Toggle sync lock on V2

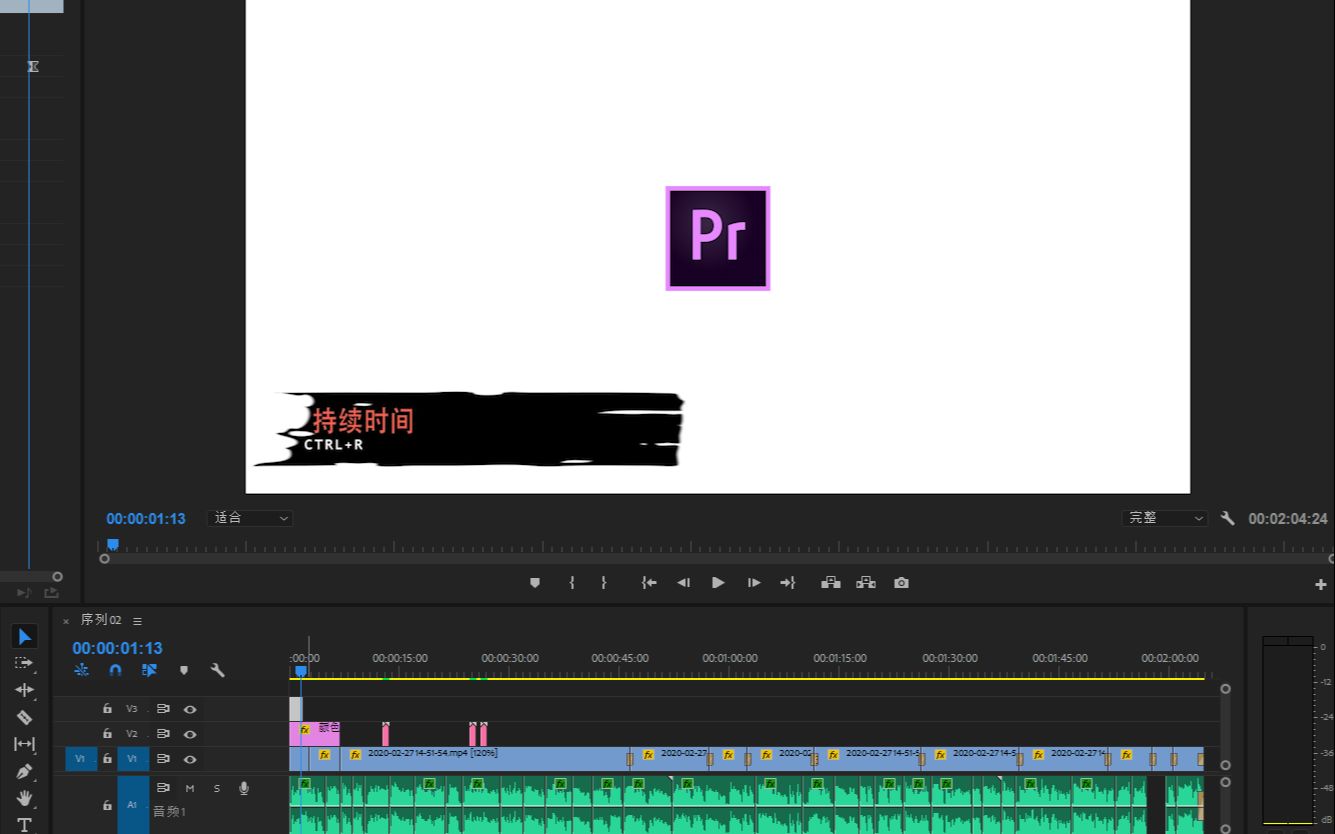163,734
